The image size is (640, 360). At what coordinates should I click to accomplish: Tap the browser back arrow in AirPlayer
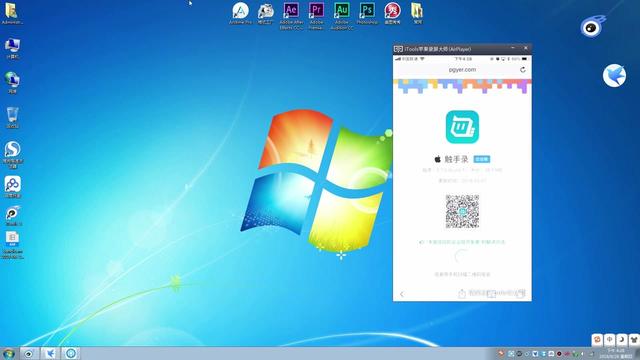[402, 294]
